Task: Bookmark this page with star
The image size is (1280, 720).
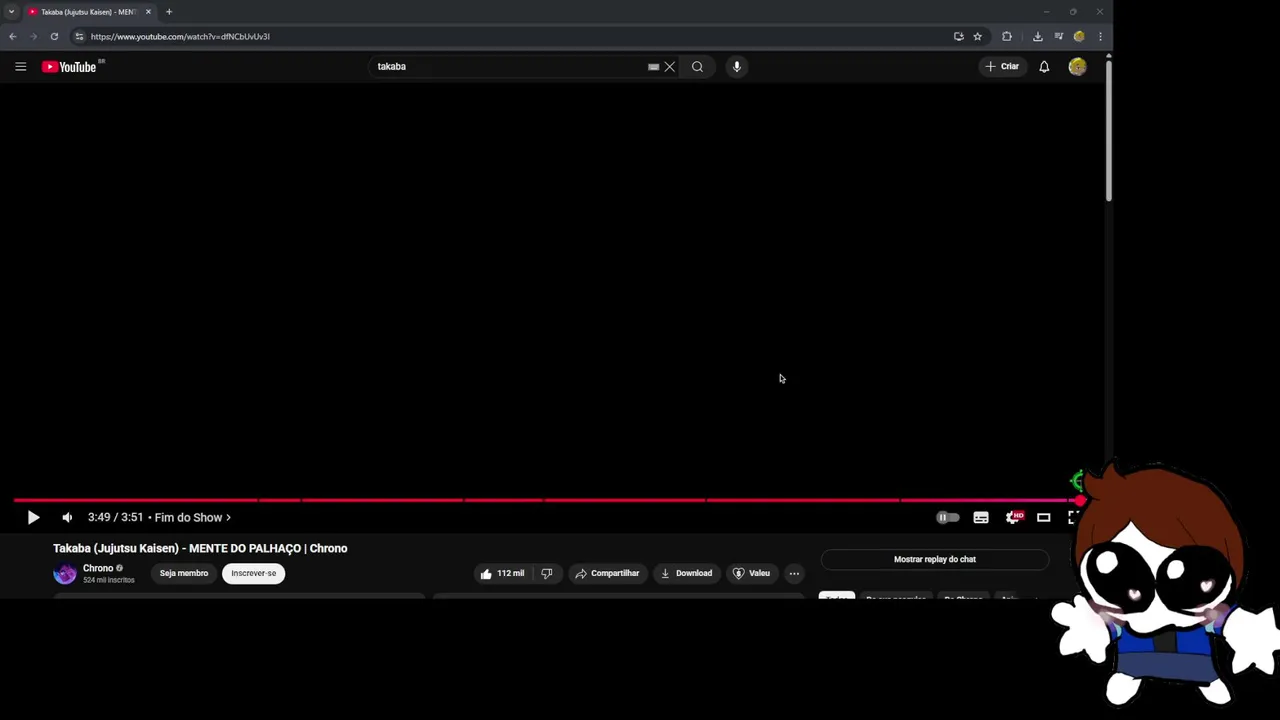Action: click(977, 37)
